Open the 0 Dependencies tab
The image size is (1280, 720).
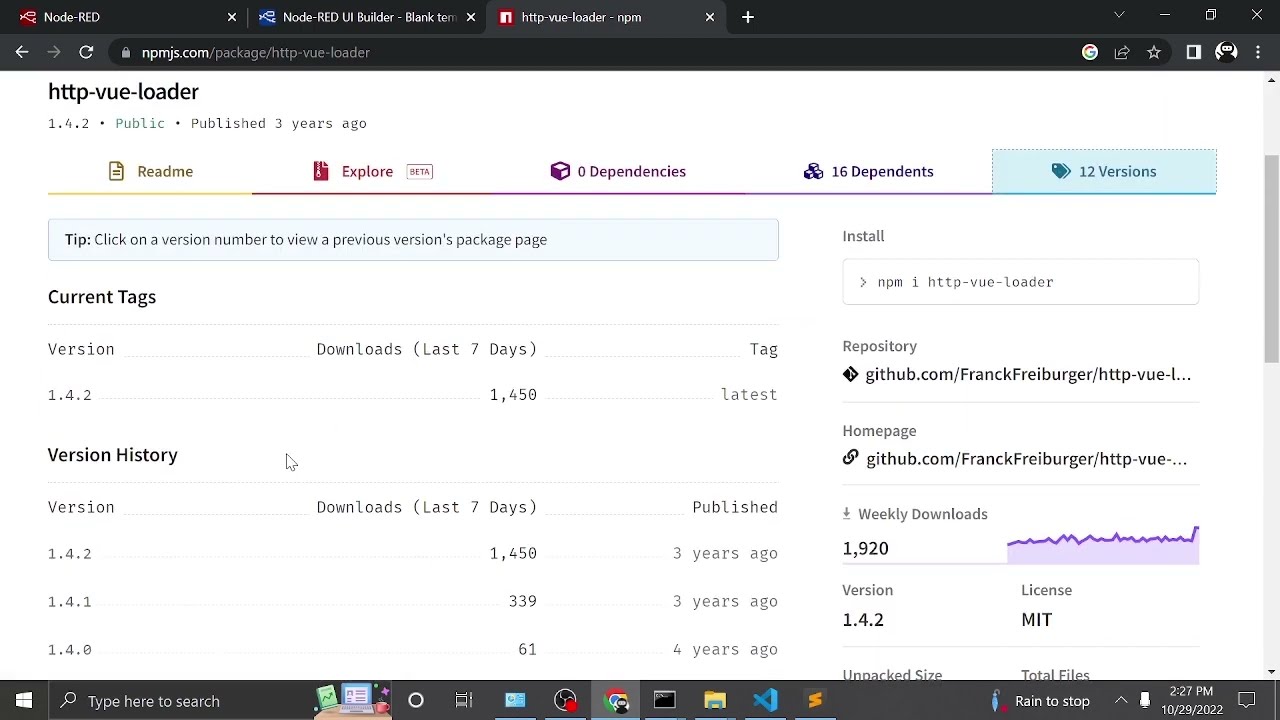click(618, 171)
